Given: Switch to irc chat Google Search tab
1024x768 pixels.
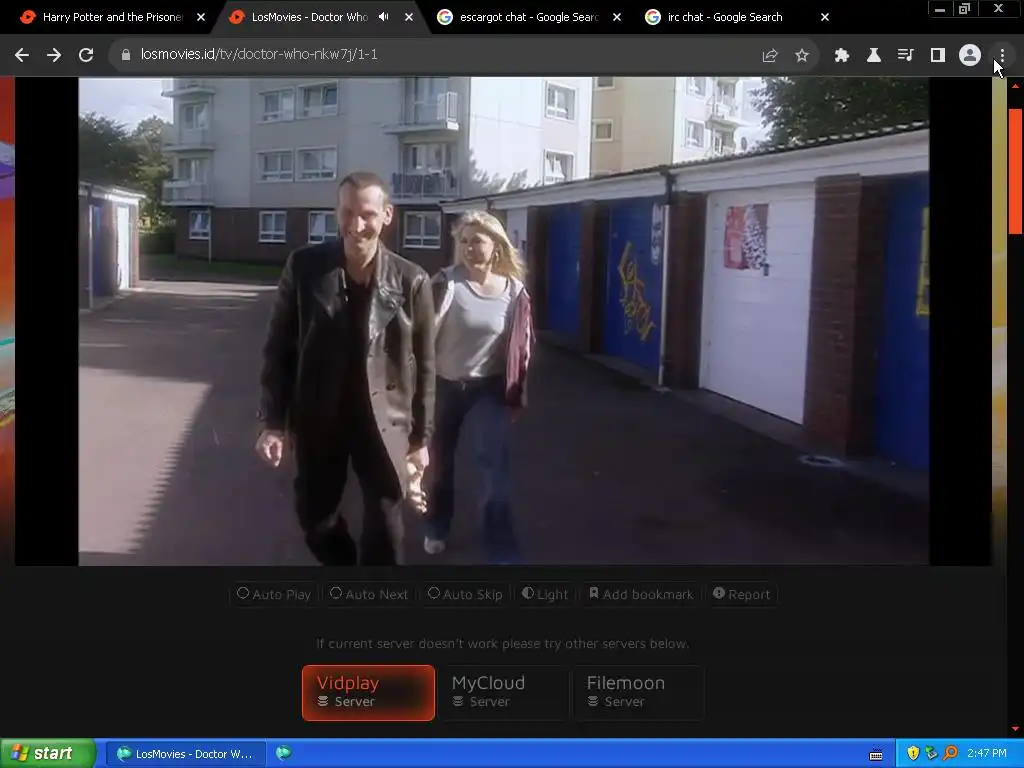Looking at the screenshot, I should coord(725,17).
